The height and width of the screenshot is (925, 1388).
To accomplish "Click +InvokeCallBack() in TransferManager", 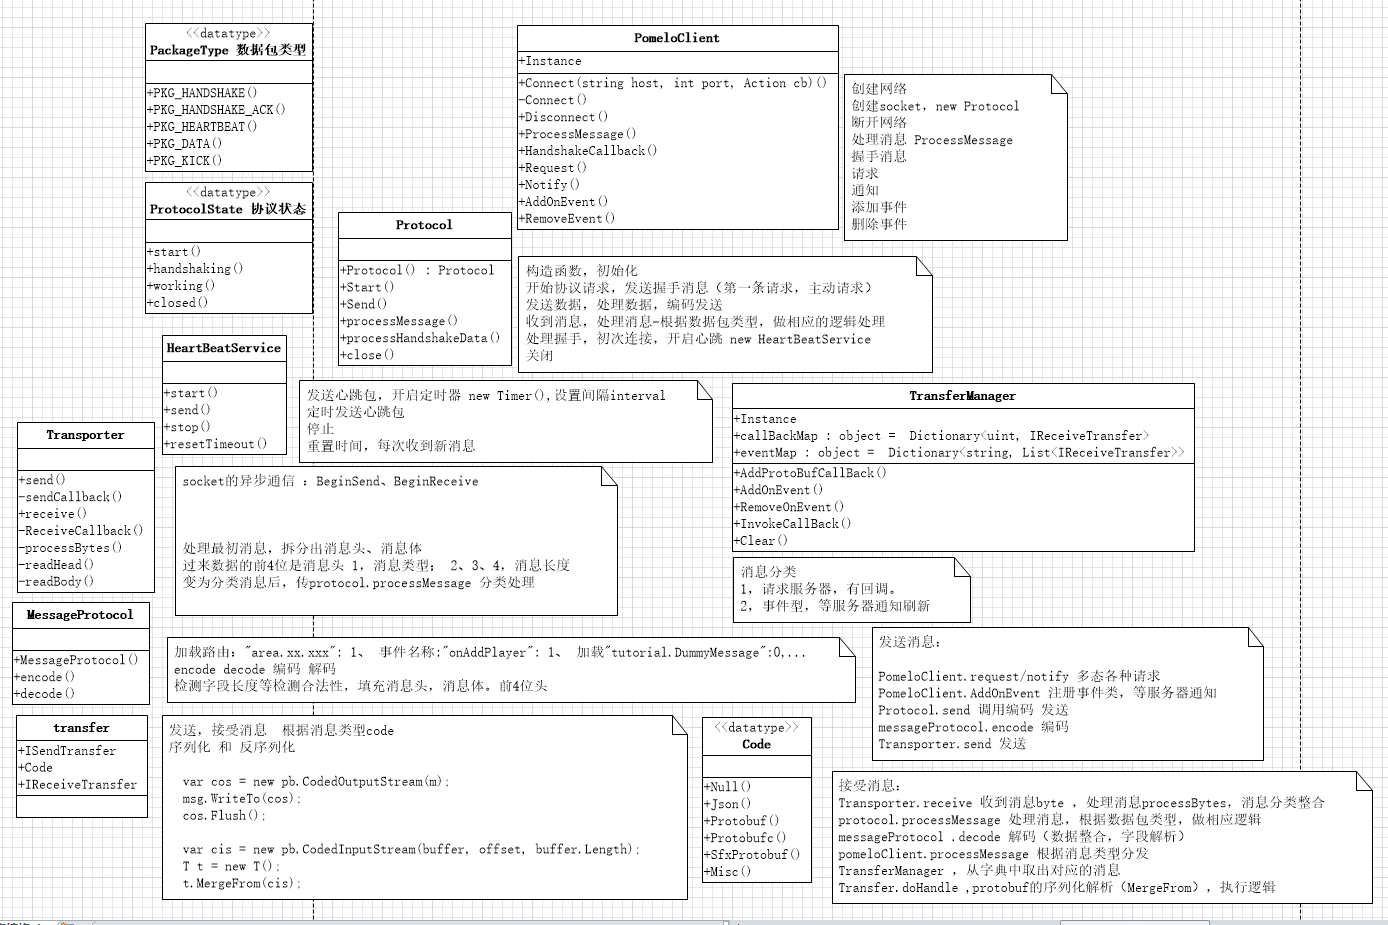I will 793,524.
